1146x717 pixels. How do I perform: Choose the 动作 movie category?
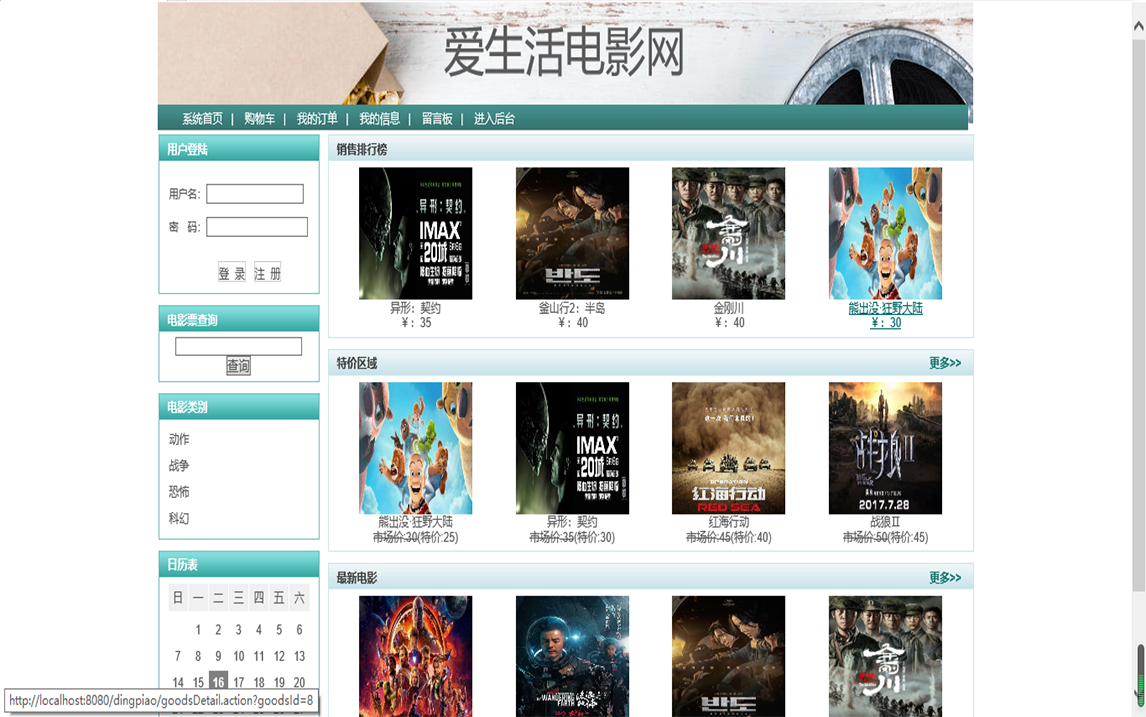click(x=179, y=439)
